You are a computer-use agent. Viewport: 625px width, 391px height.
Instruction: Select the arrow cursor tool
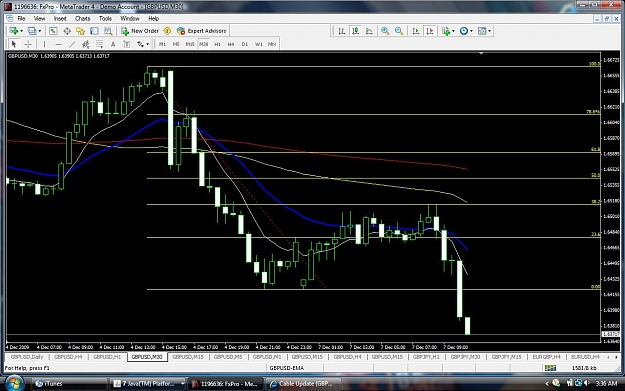click(14, 44)
